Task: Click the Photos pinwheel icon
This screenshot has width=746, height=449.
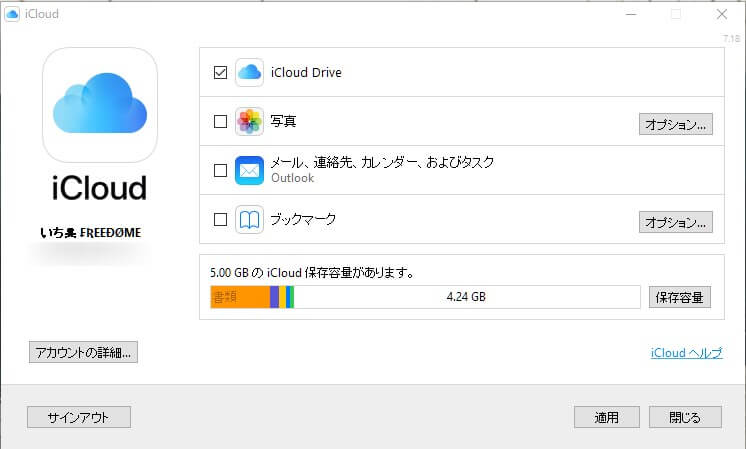Action: tap(249, 122)
